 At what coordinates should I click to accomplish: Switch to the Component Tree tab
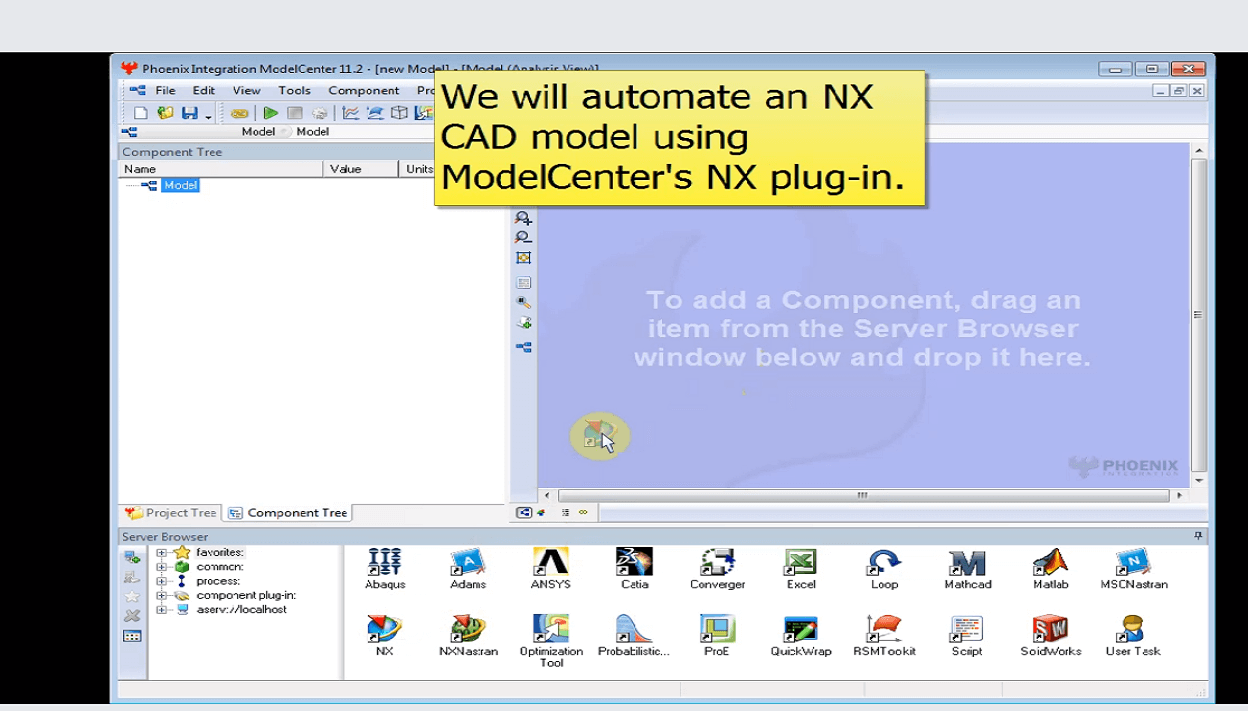[288, 513]
